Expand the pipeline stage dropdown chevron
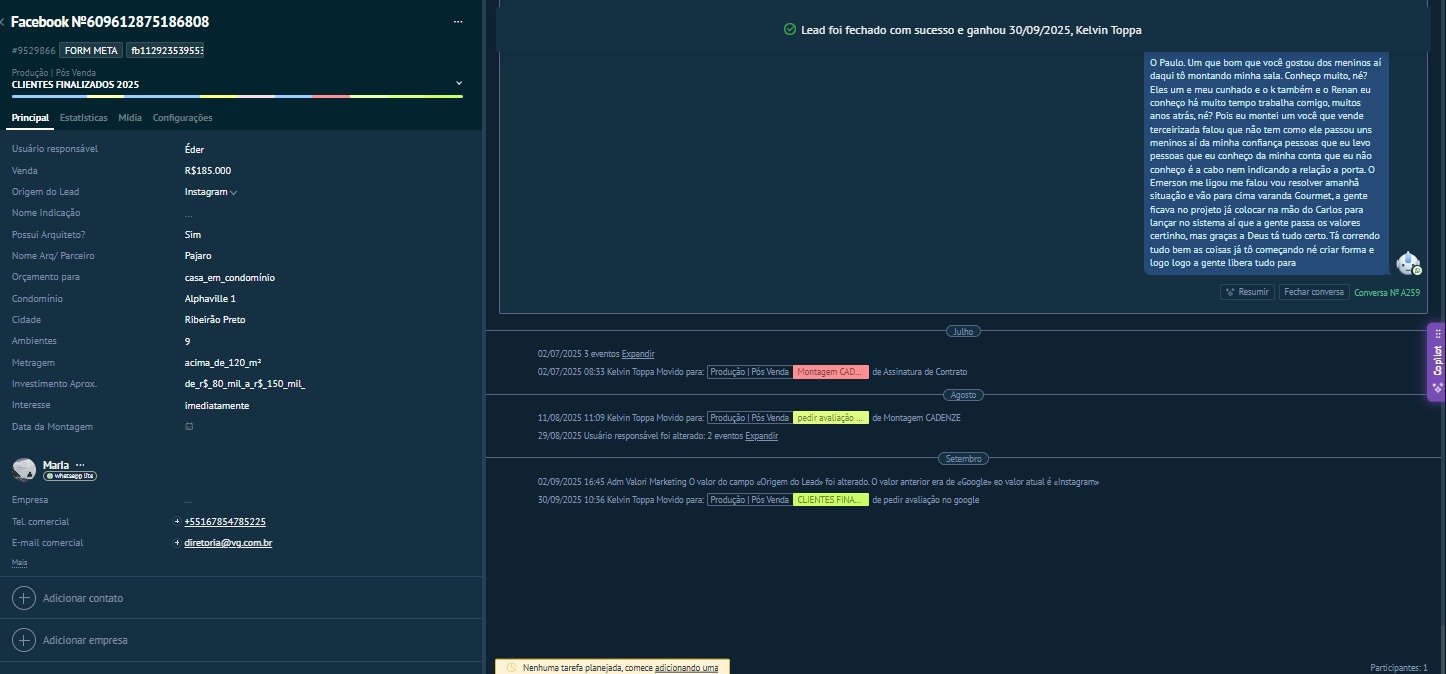Screen dimensions: 1446x674 [459, 83]
